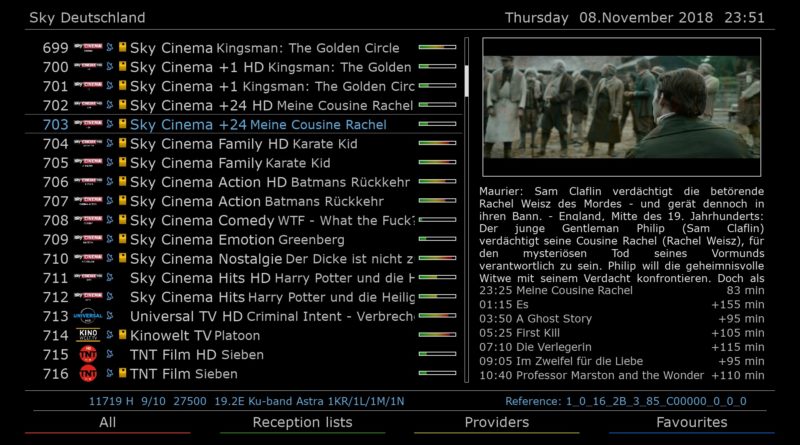This screenshot has height=445, width=800.
Task: Click the Sky Deutschland title
Action: click(87, 18)
